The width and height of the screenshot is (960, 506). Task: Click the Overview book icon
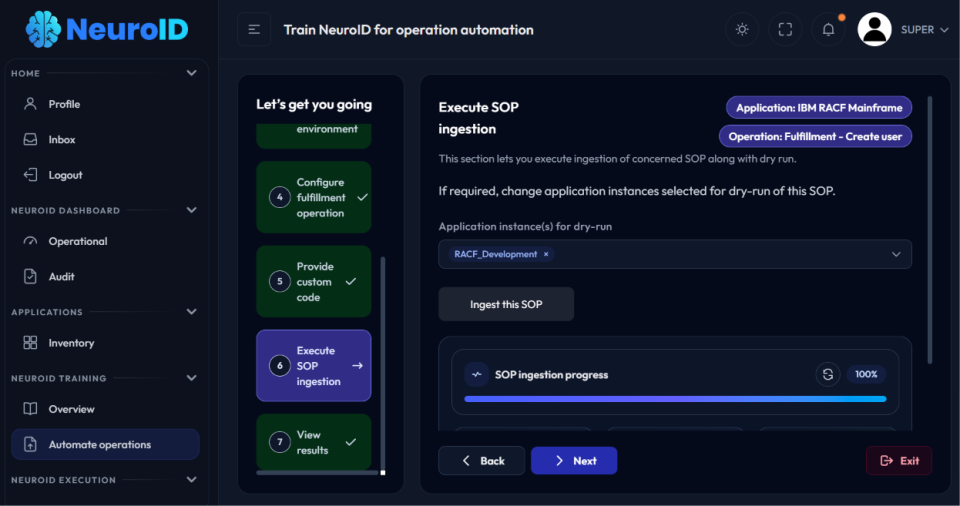(x=30, y=409)
